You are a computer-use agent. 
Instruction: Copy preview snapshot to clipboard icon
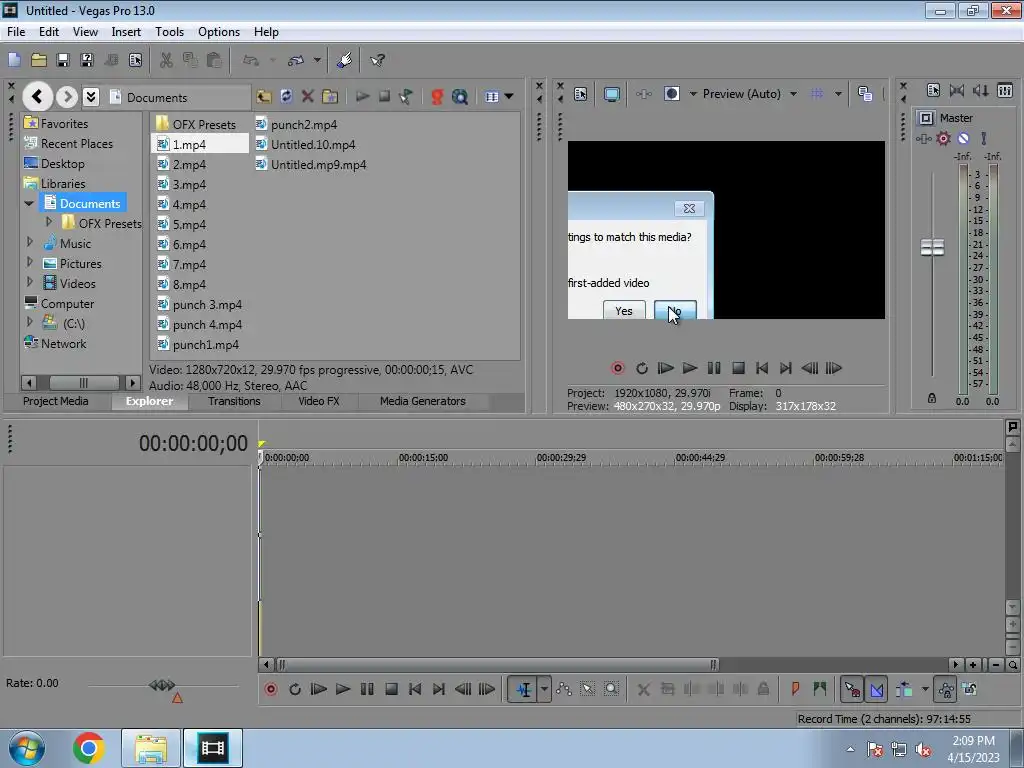865,94
